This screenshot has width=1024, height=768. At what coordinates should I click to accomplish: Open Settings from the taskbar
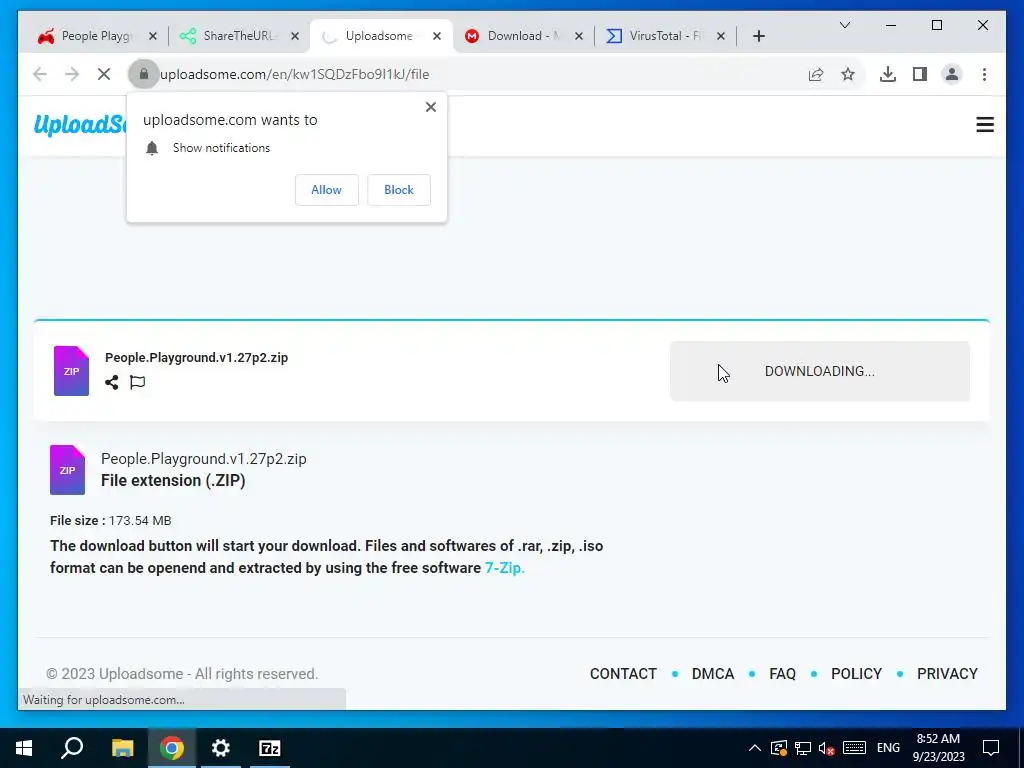point(221,748)
